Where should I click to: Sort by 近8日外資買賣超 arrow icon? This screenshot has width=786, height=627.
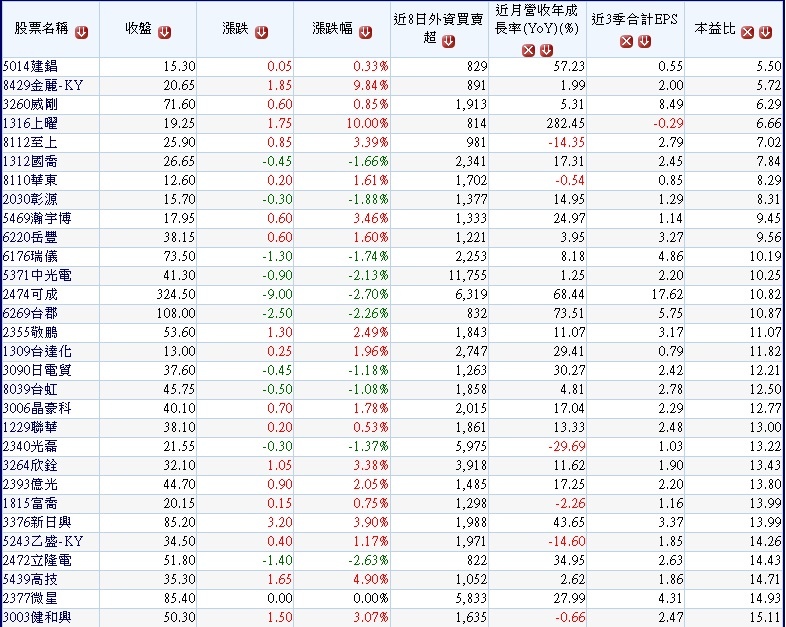(x=449, y=42)
